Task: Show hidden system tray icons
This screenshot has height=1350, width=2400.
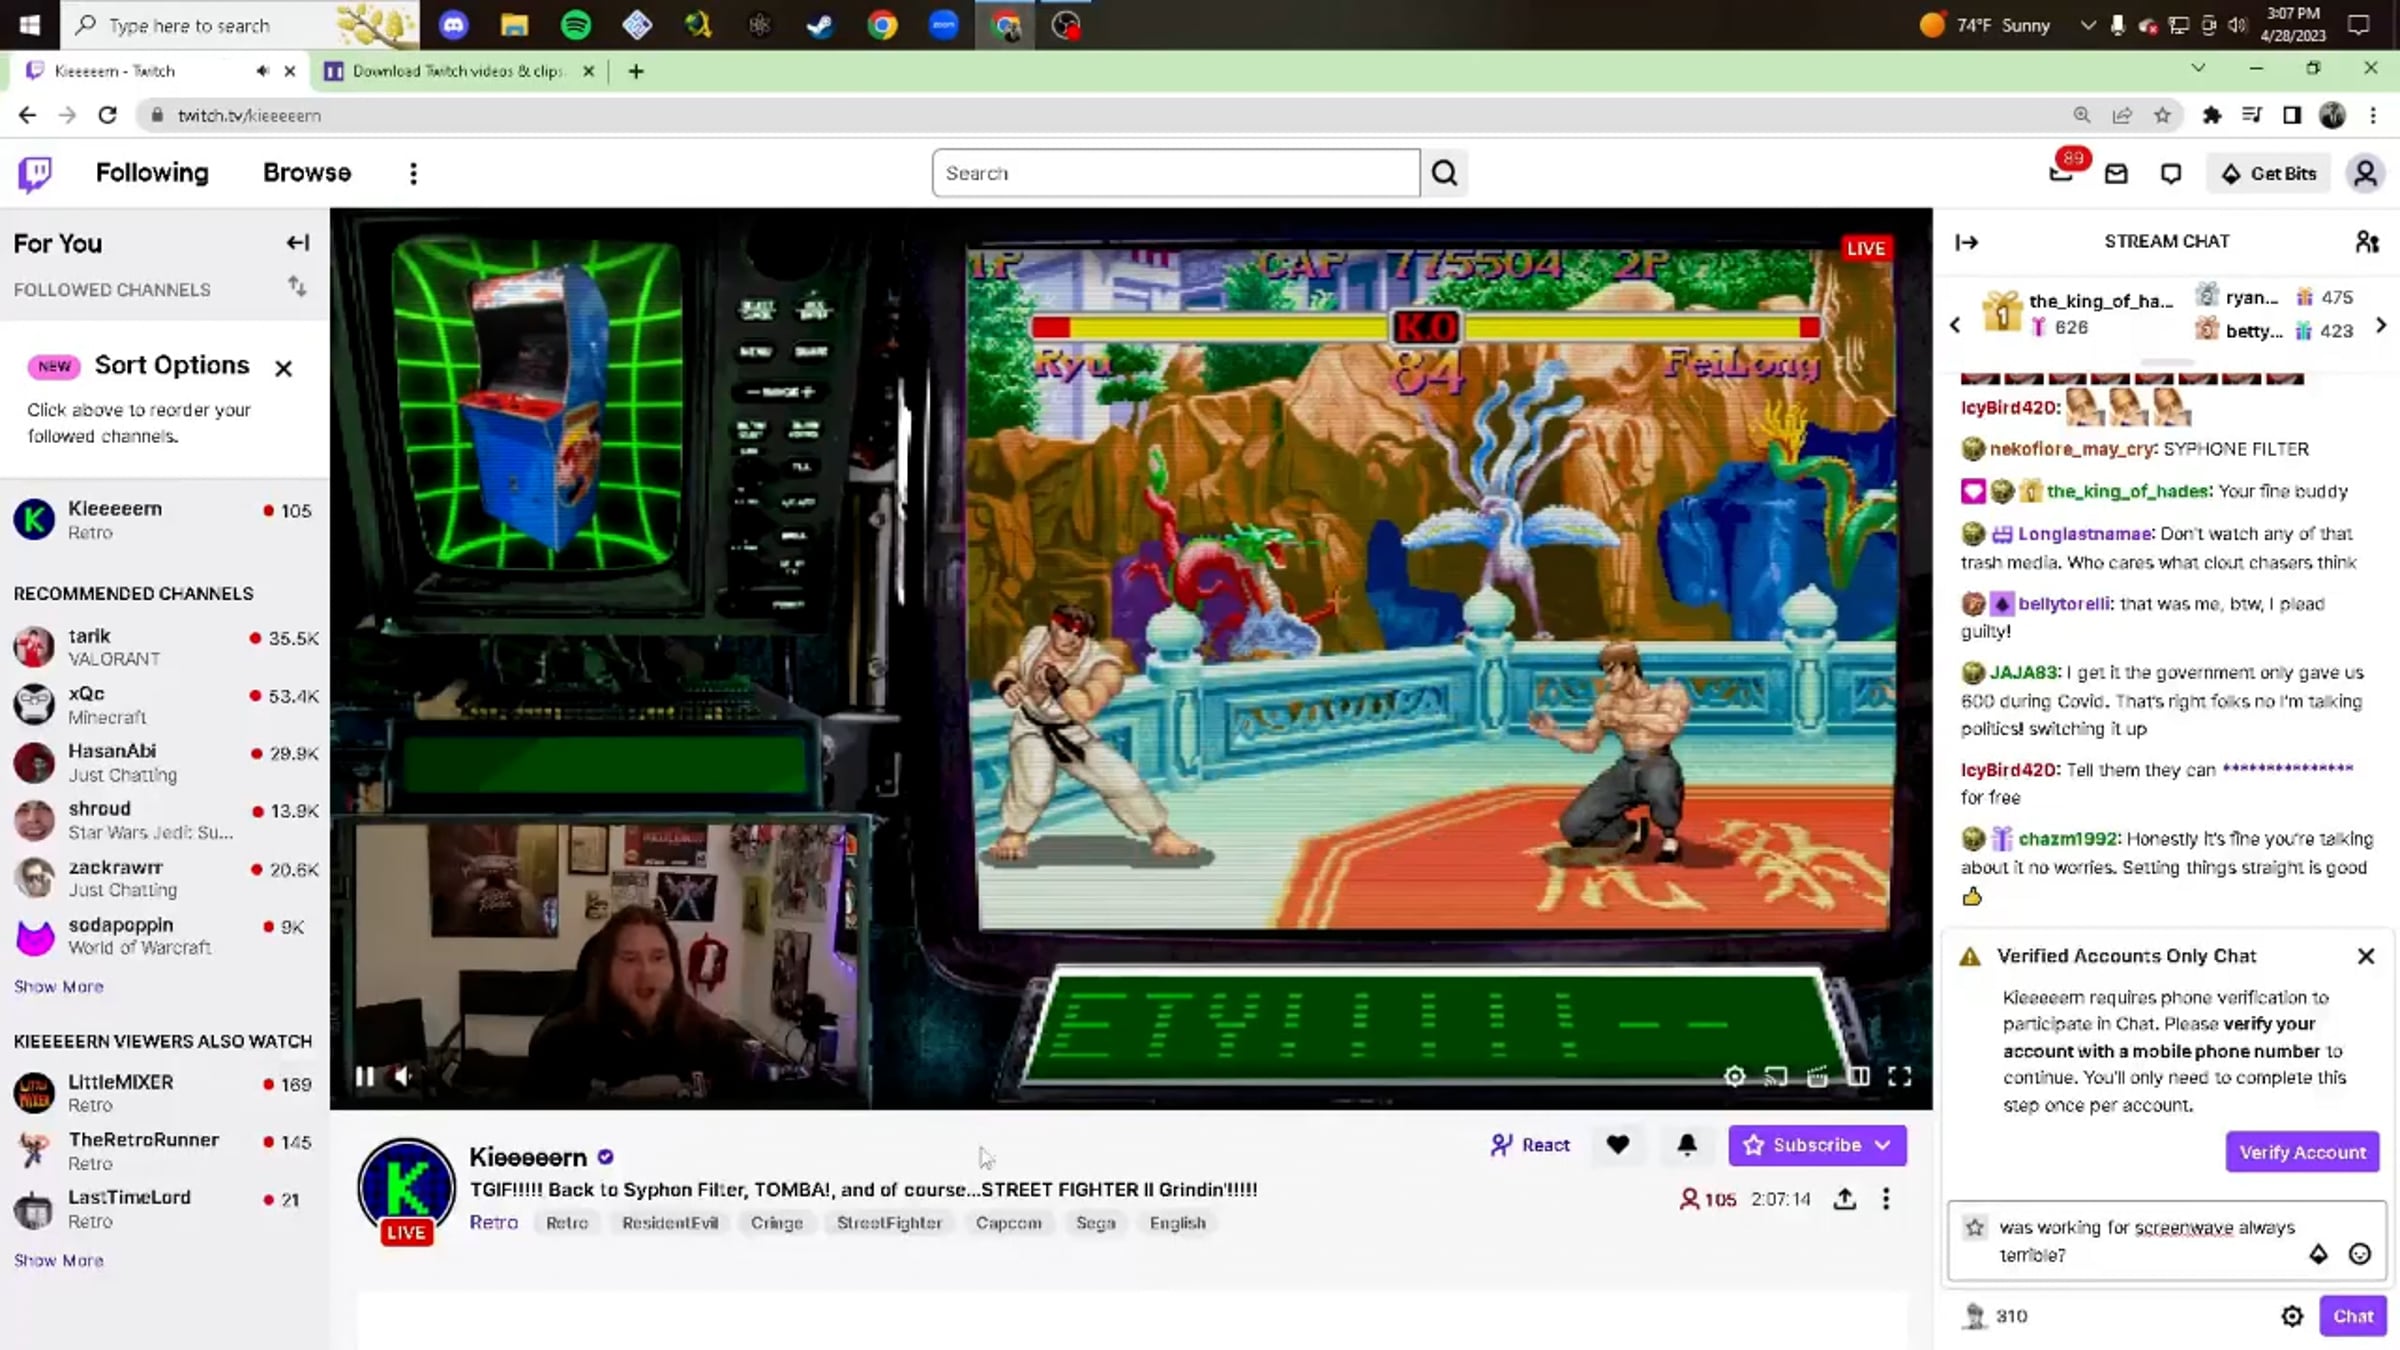Action: pyautogui.click(x=2087, y=26)
